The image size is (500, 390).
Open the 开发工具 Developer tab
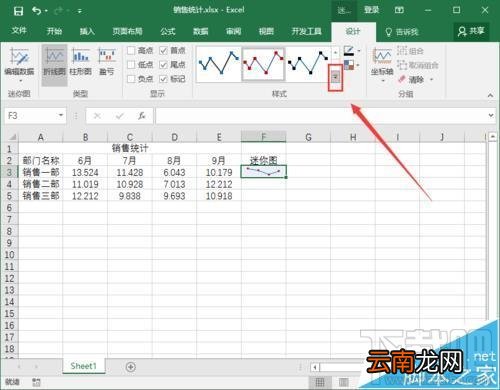pyautogui.click(x=307, y=31)
